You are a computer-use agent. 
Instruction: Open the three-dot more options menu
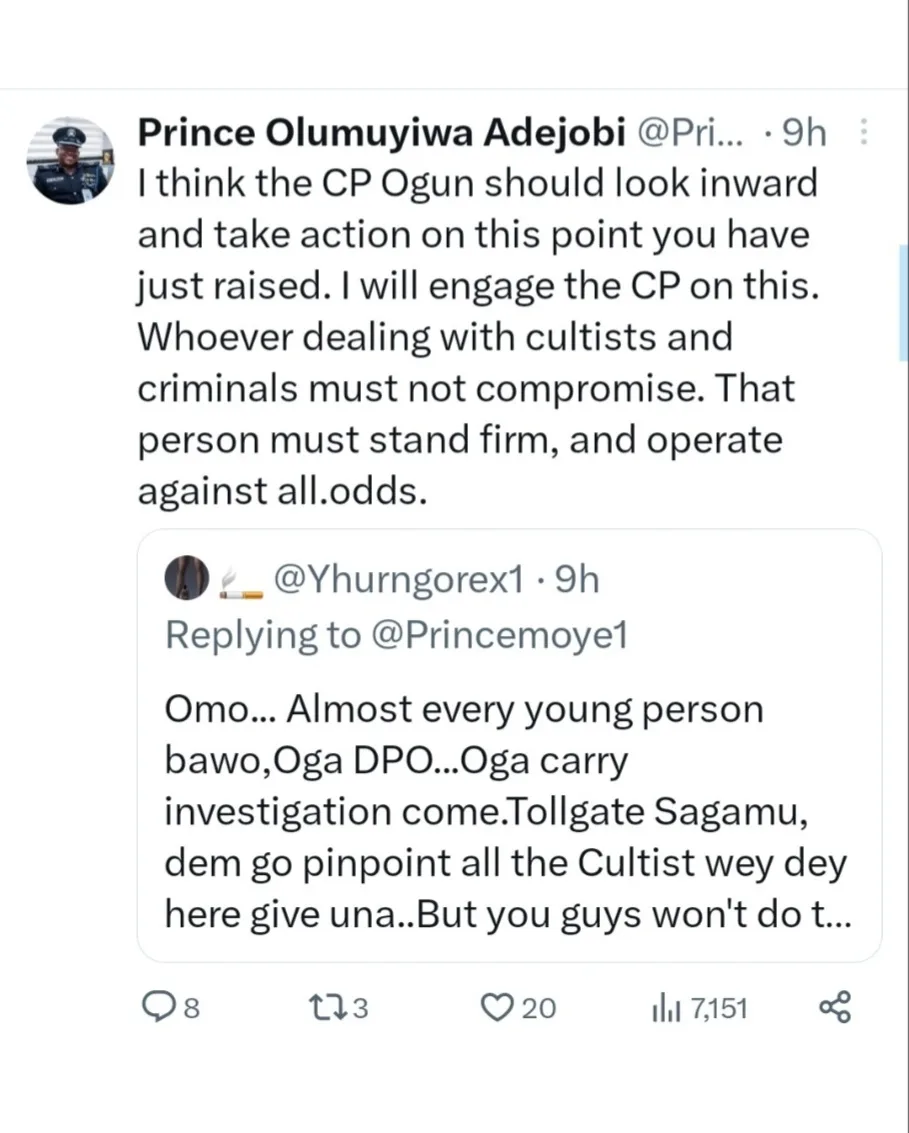coord(864,133)
